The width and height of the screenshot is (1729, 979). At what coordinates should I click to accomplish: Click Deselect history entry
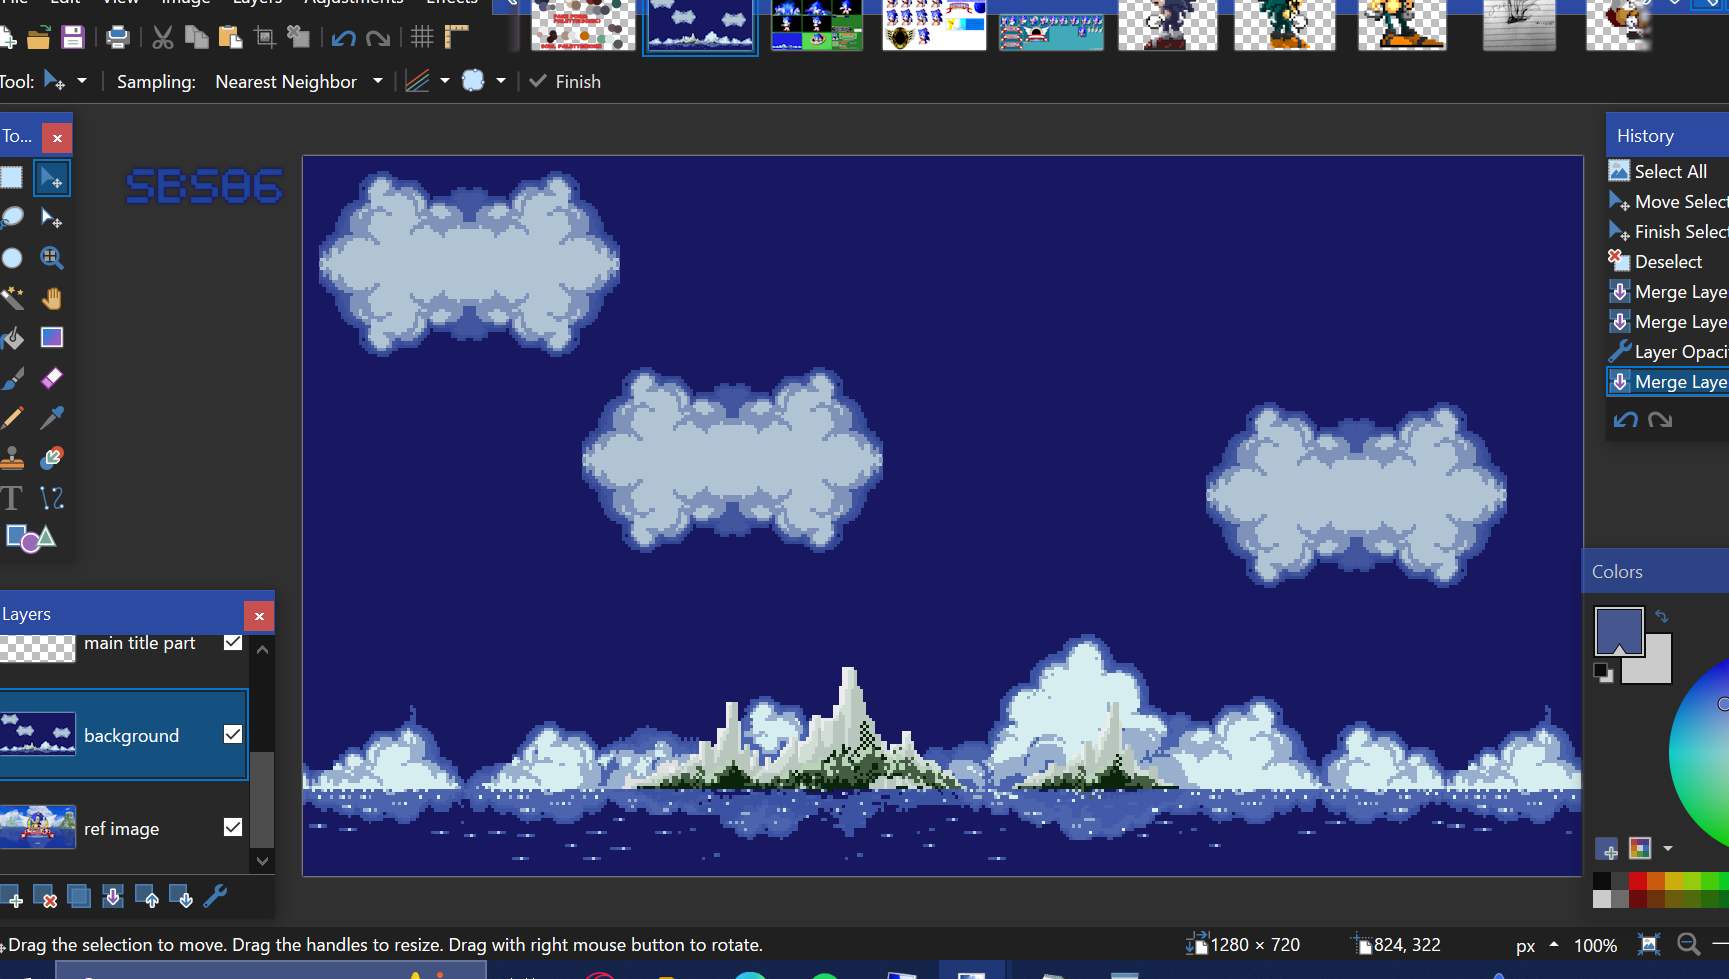(x=1668, y=261)
